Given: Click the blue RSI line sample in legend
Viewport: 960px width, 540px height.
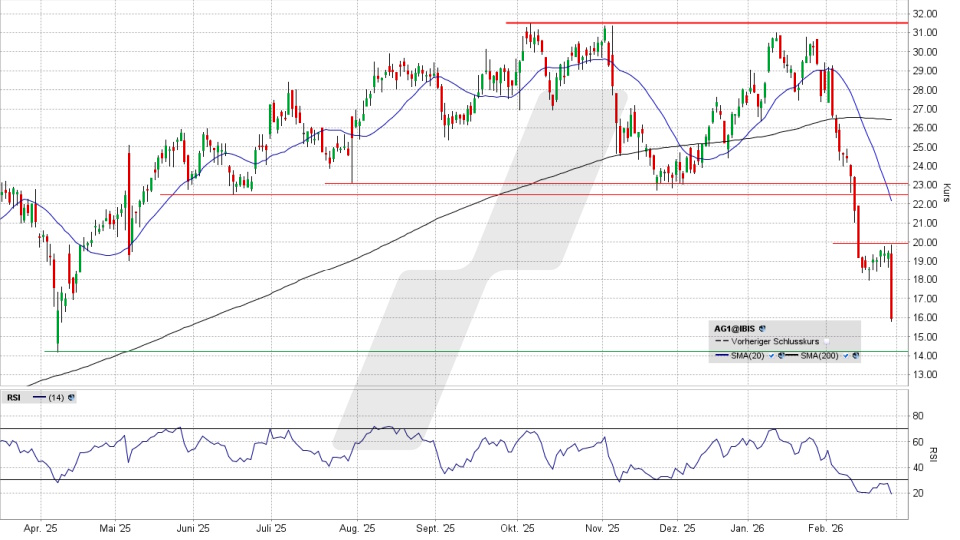Looking at the screenshot, I should [39, 397].
